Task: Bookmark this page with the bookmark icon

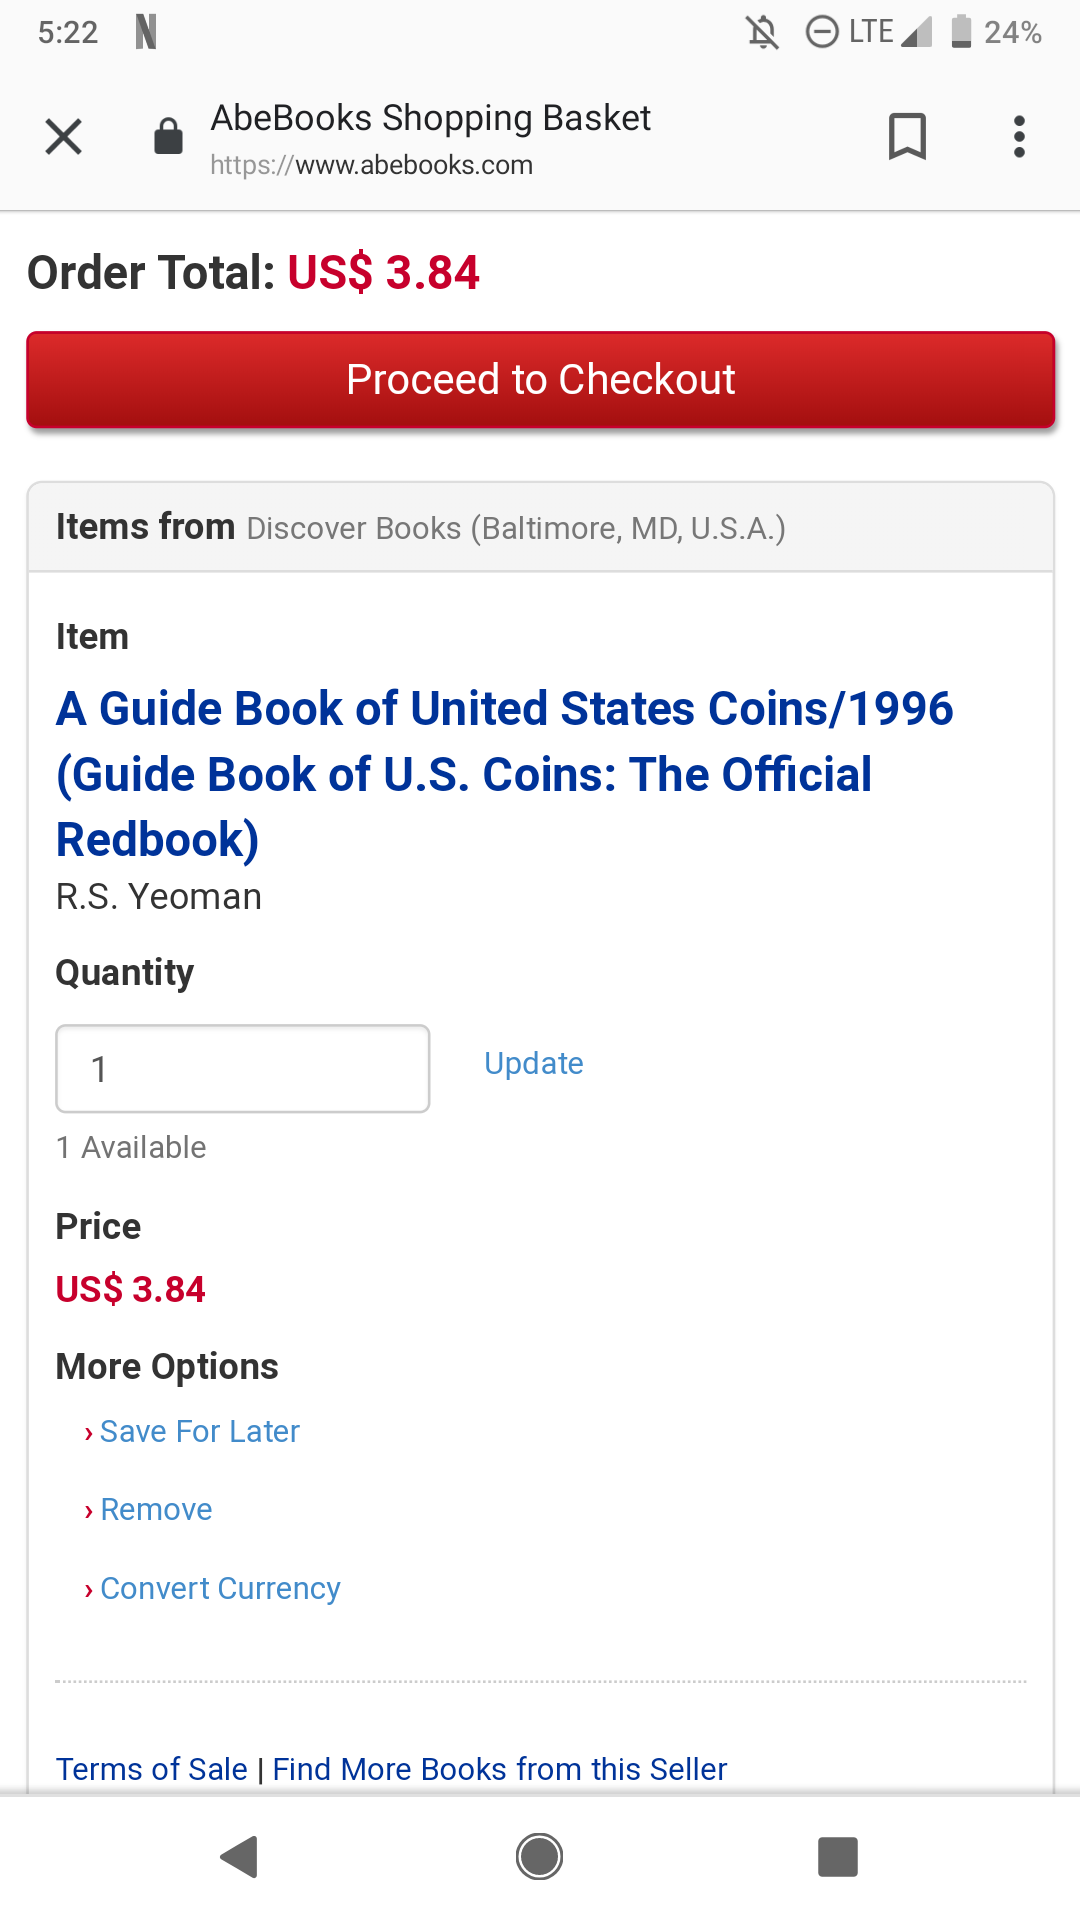Action: pos(907,136)
